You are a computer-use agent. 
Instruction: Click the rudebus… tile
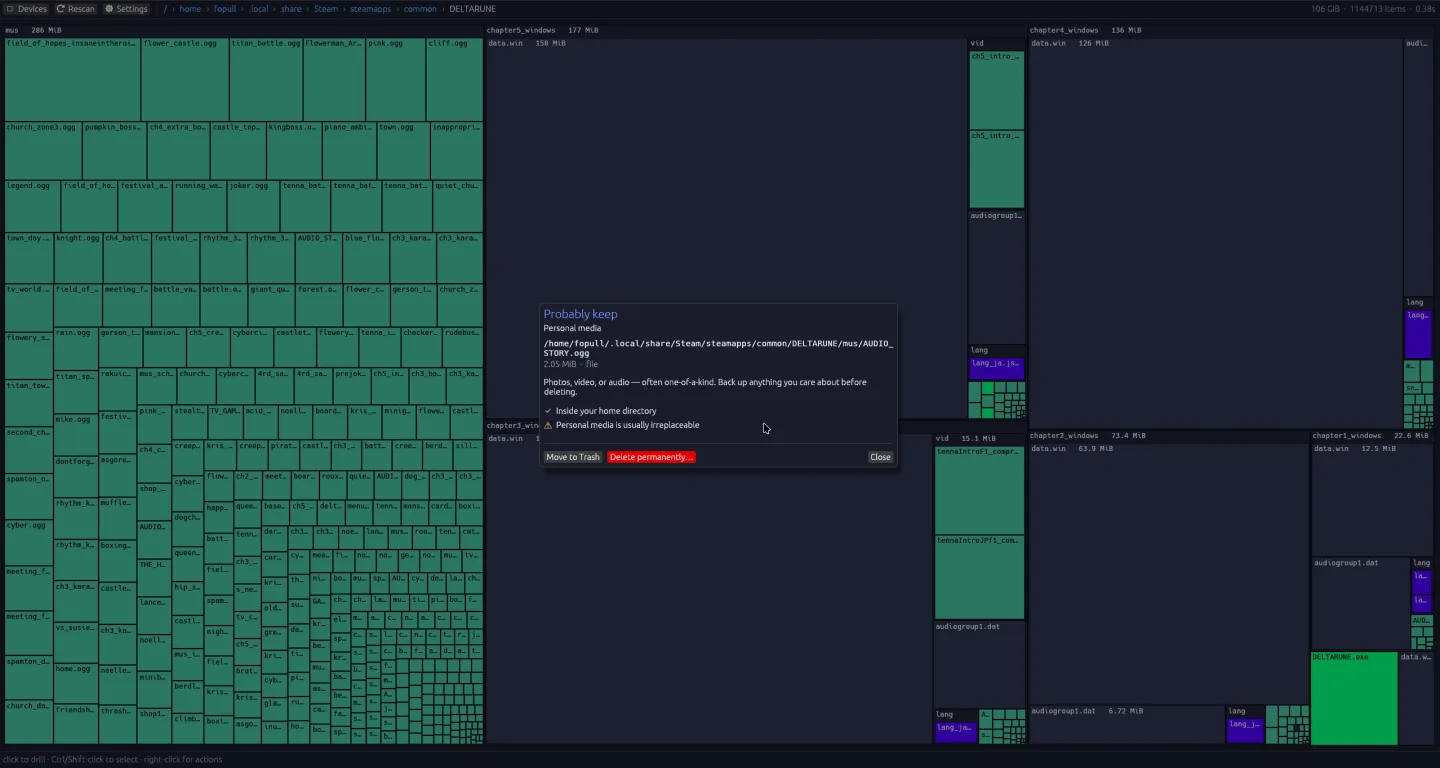(x=462, y=348)
